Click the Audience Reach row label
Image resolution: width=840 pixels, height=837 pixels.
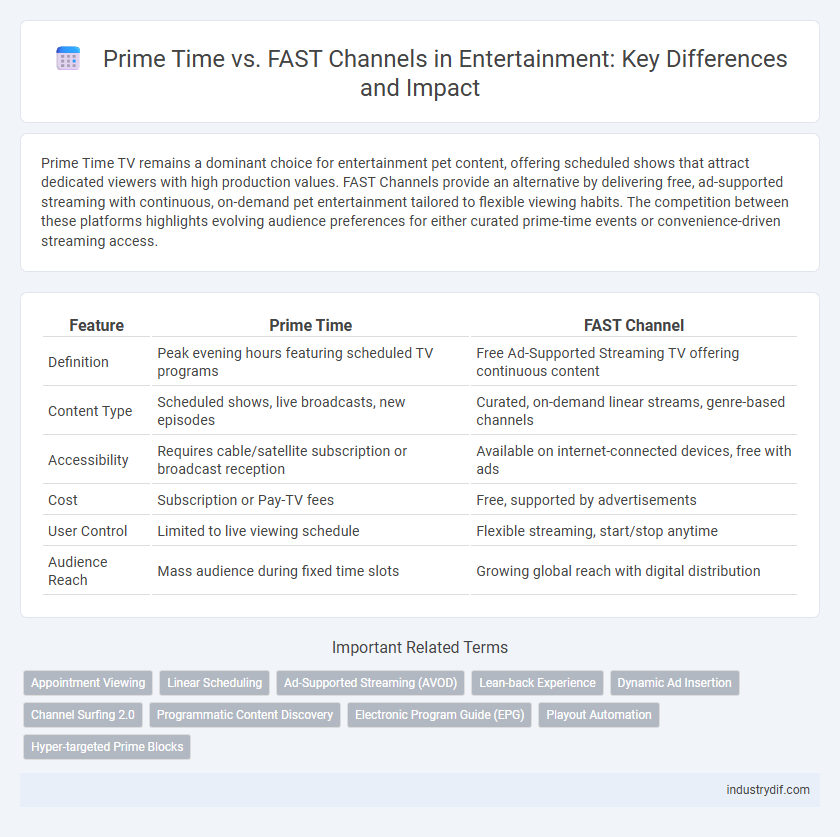pyautogui.click(x=78, y=571)
